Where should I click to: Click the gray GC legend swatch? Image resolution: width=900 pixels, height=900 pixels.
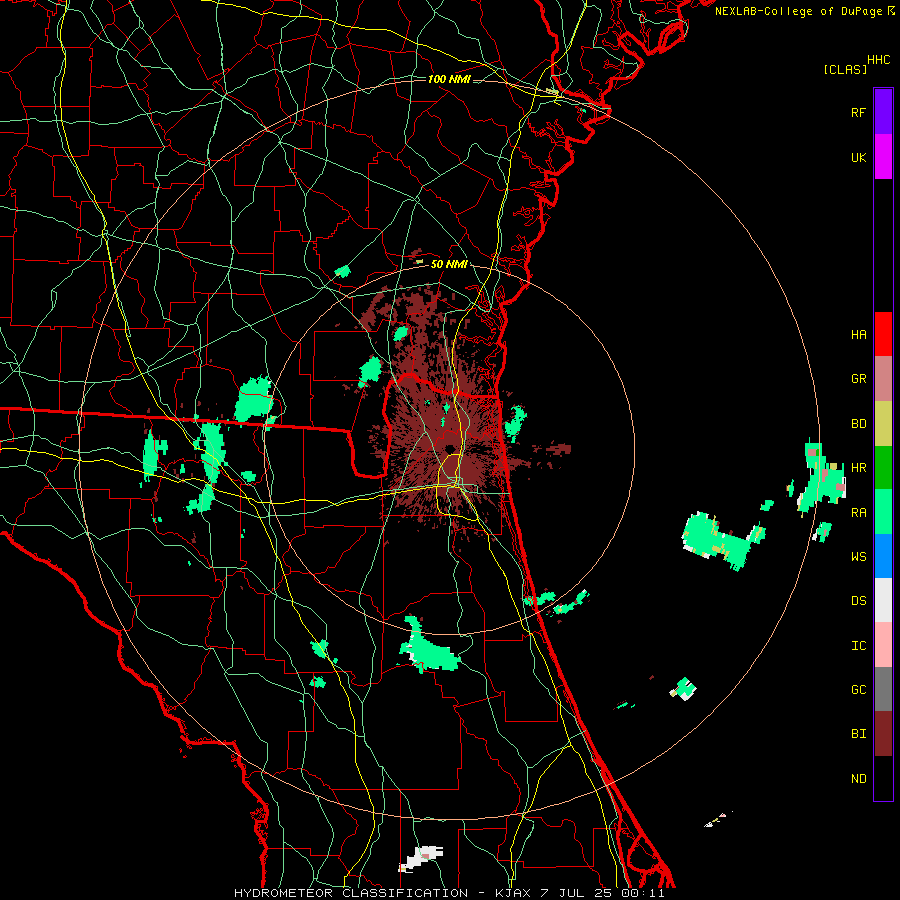[883, 689]
